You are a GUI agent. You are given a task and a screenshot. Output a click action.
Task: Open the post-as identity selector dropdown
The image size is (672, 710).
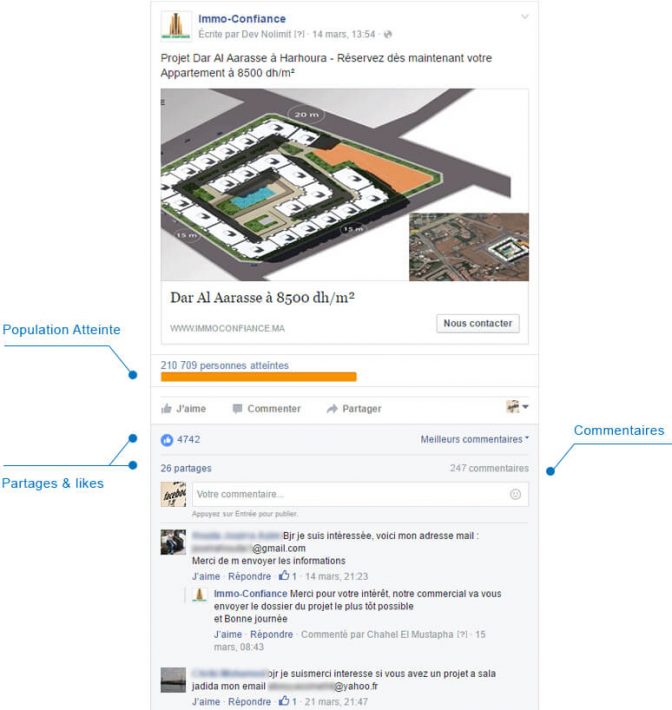[x=517, y=407]
